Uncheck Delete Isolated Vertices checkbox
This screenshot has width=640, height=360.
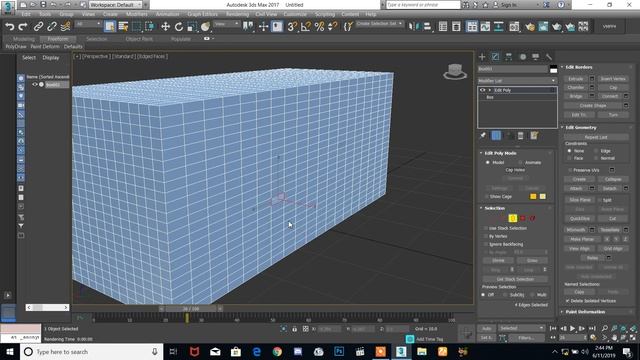pyautogui.click(x=568, y=301)
